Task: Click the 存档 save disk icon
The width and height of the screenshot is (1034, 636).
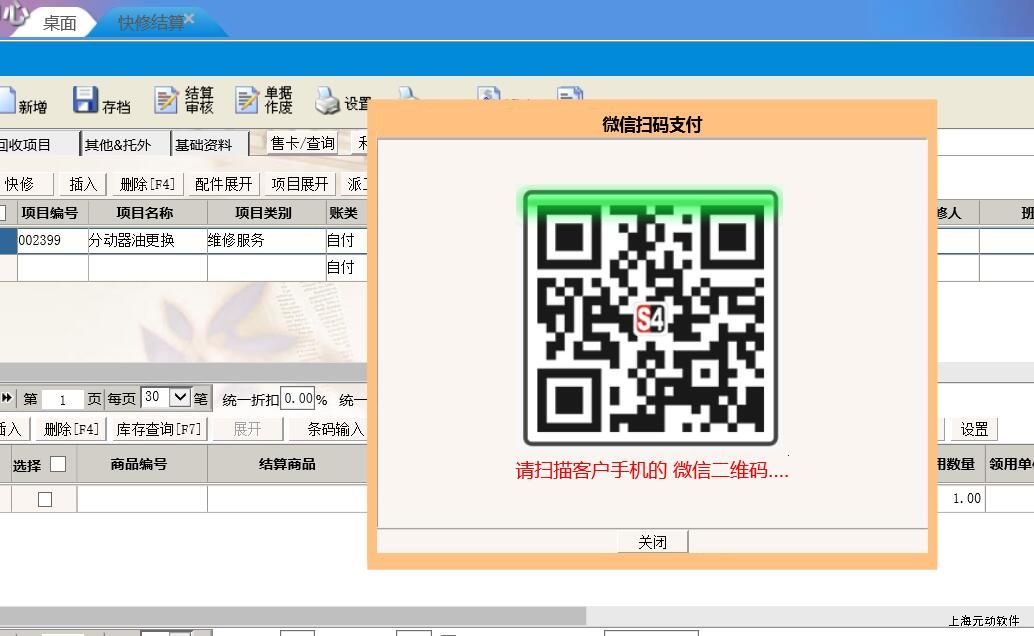Action: pos(85,101)
